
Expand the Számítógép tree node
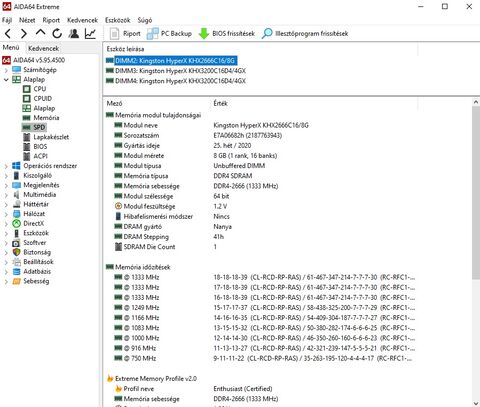click(6, 70)
